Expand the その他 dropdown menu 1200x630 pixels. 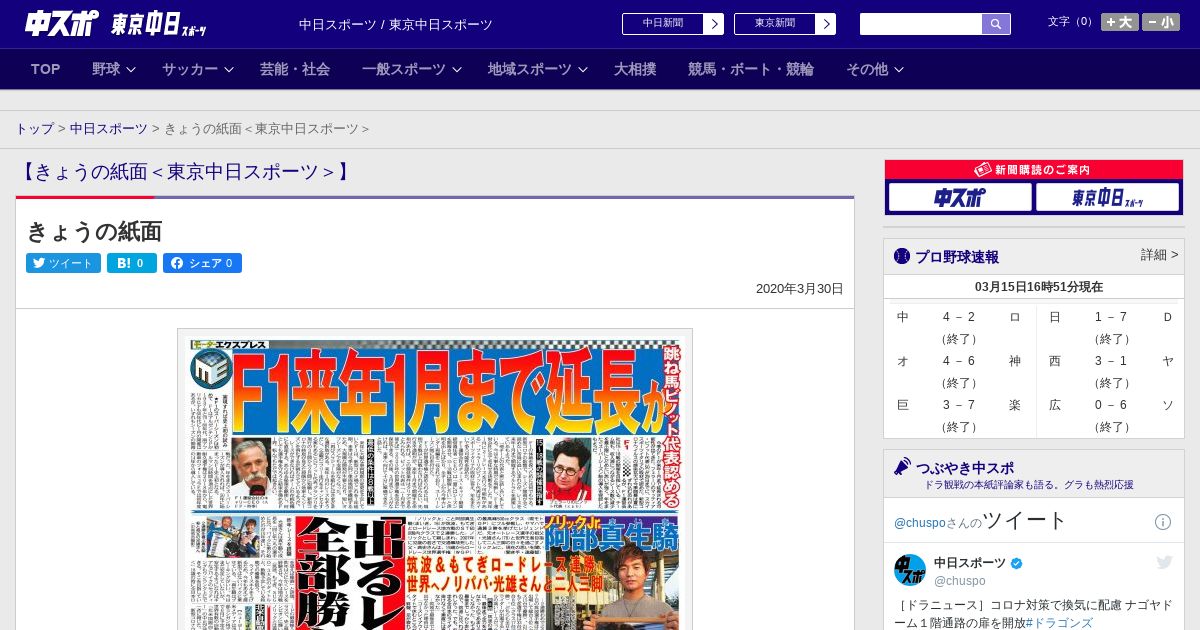(x=875, y=69)
